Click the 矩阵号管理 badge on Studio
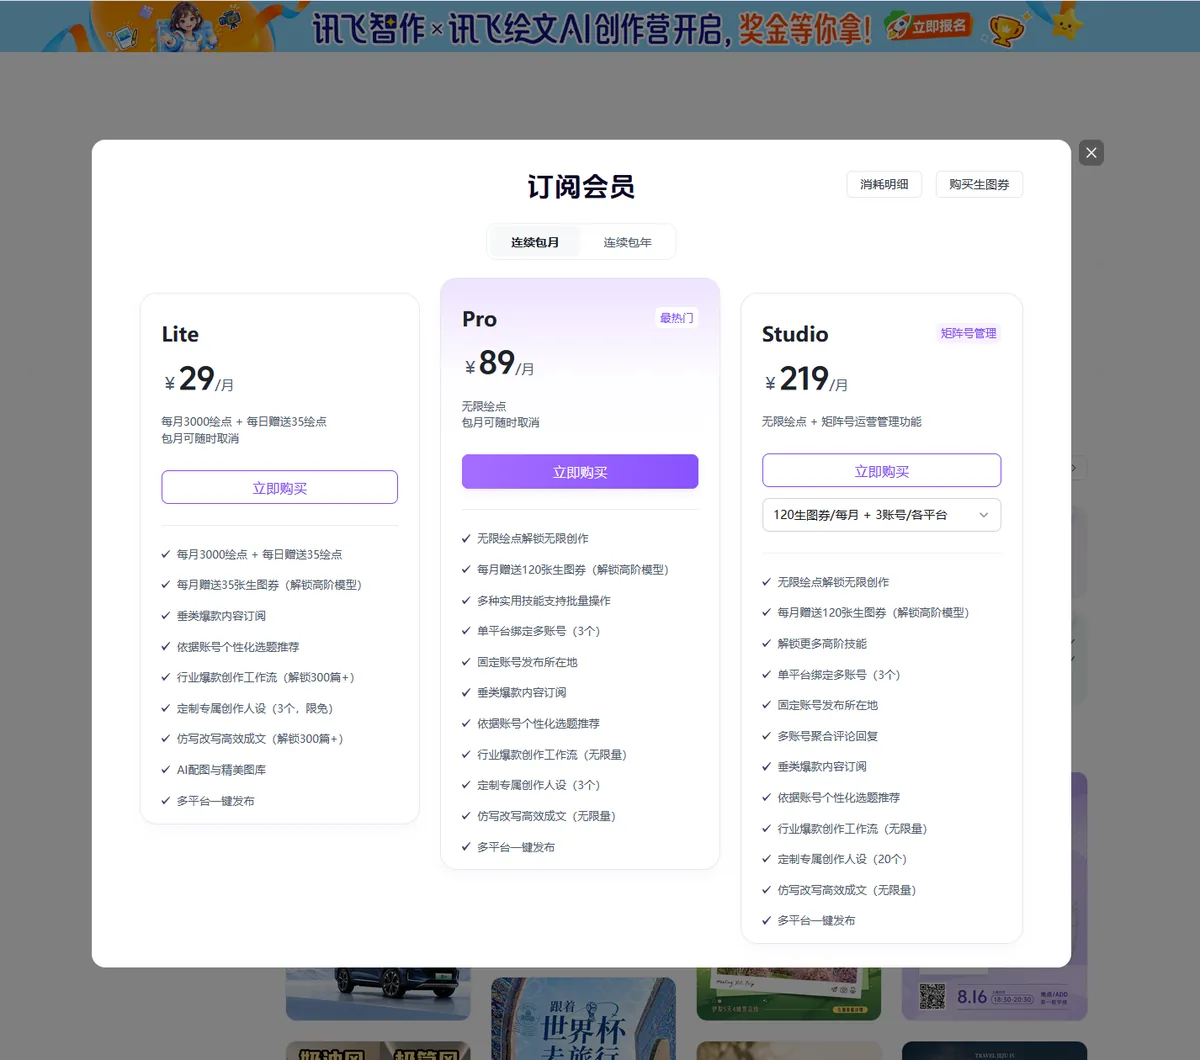This screenshot has height=1060, width=1200. click(x=968, y=333)
